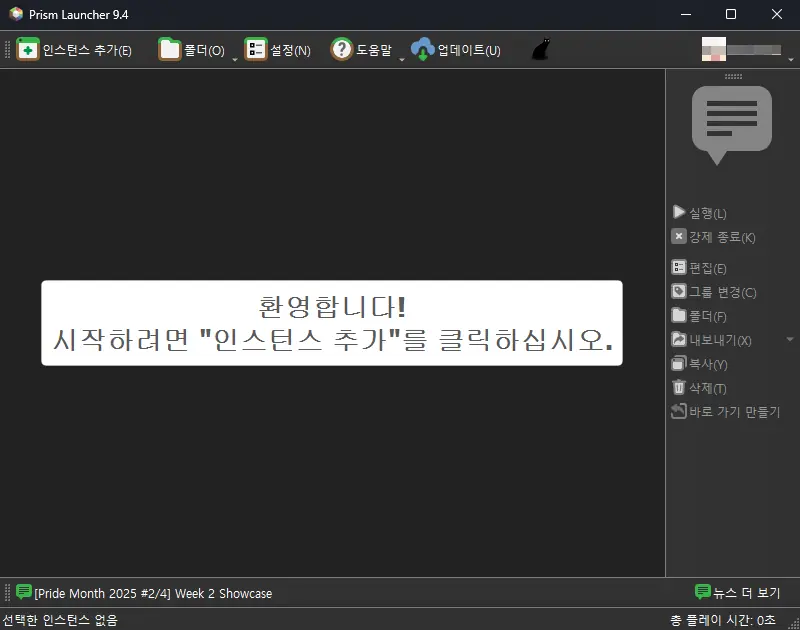800x630 pixels.
Task: Close the Prism Launcher window
Action: click(777, 14)
